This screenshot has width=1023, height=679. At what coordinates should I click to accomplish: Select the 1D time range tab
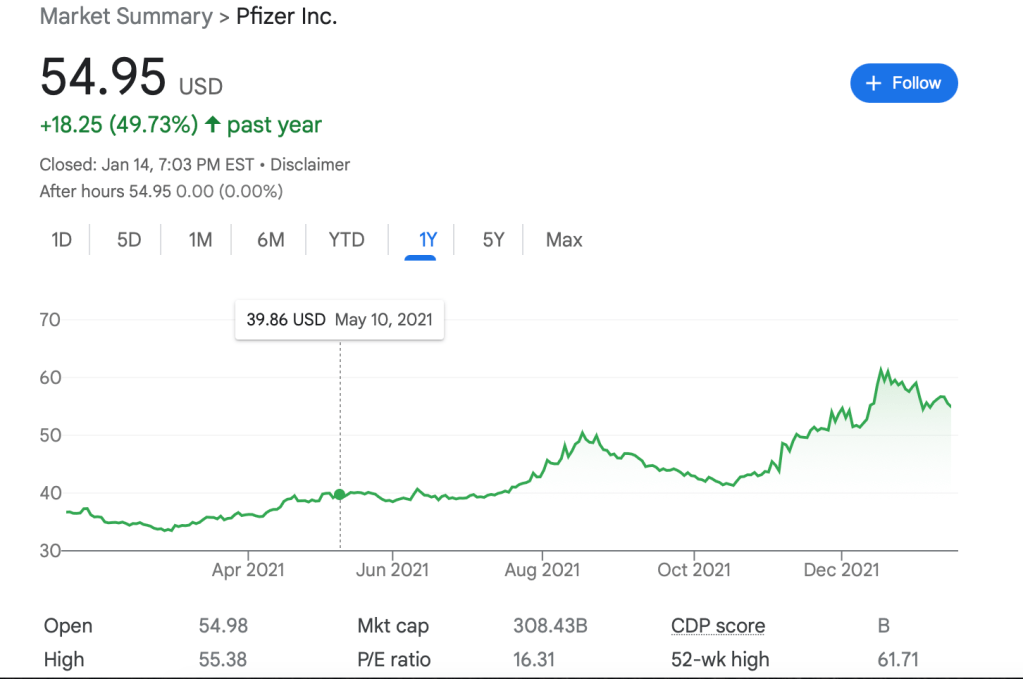(62, 240)
